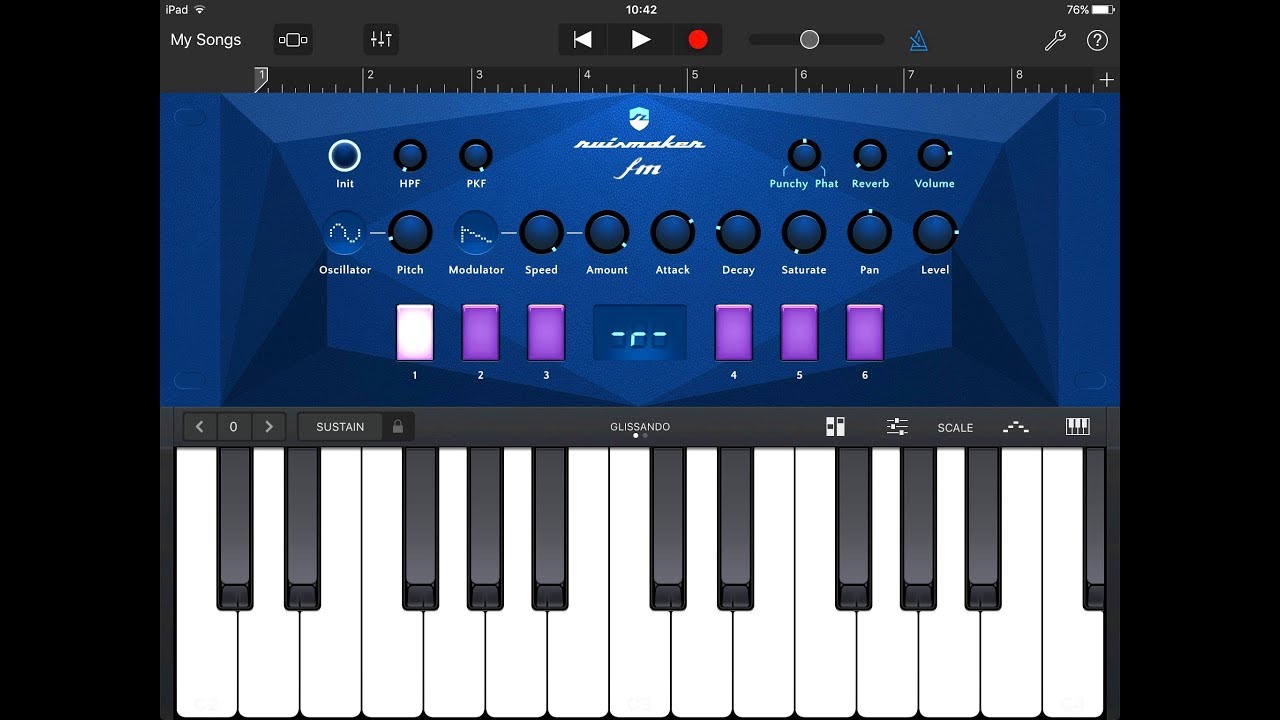Screen dimensions: 1280x720
Task: Toggle the metronome icon
Action: point(918,40)
